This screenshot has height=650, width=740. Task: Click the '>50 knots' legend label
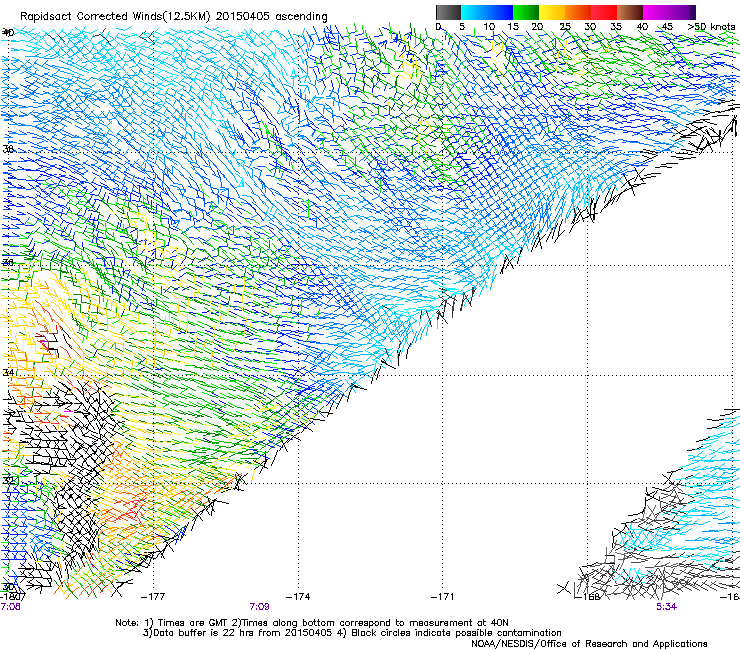[x=711, y=27]
